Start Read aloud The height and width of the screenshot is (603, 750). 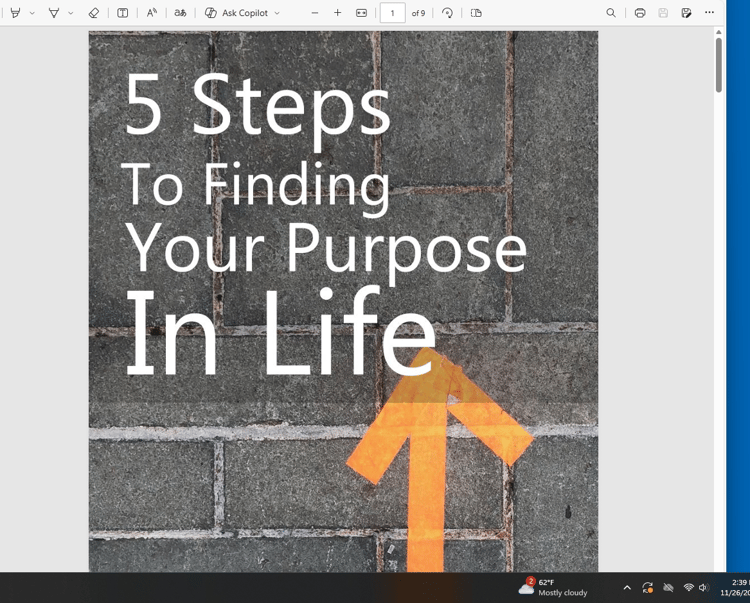click(x=152, y=13)
